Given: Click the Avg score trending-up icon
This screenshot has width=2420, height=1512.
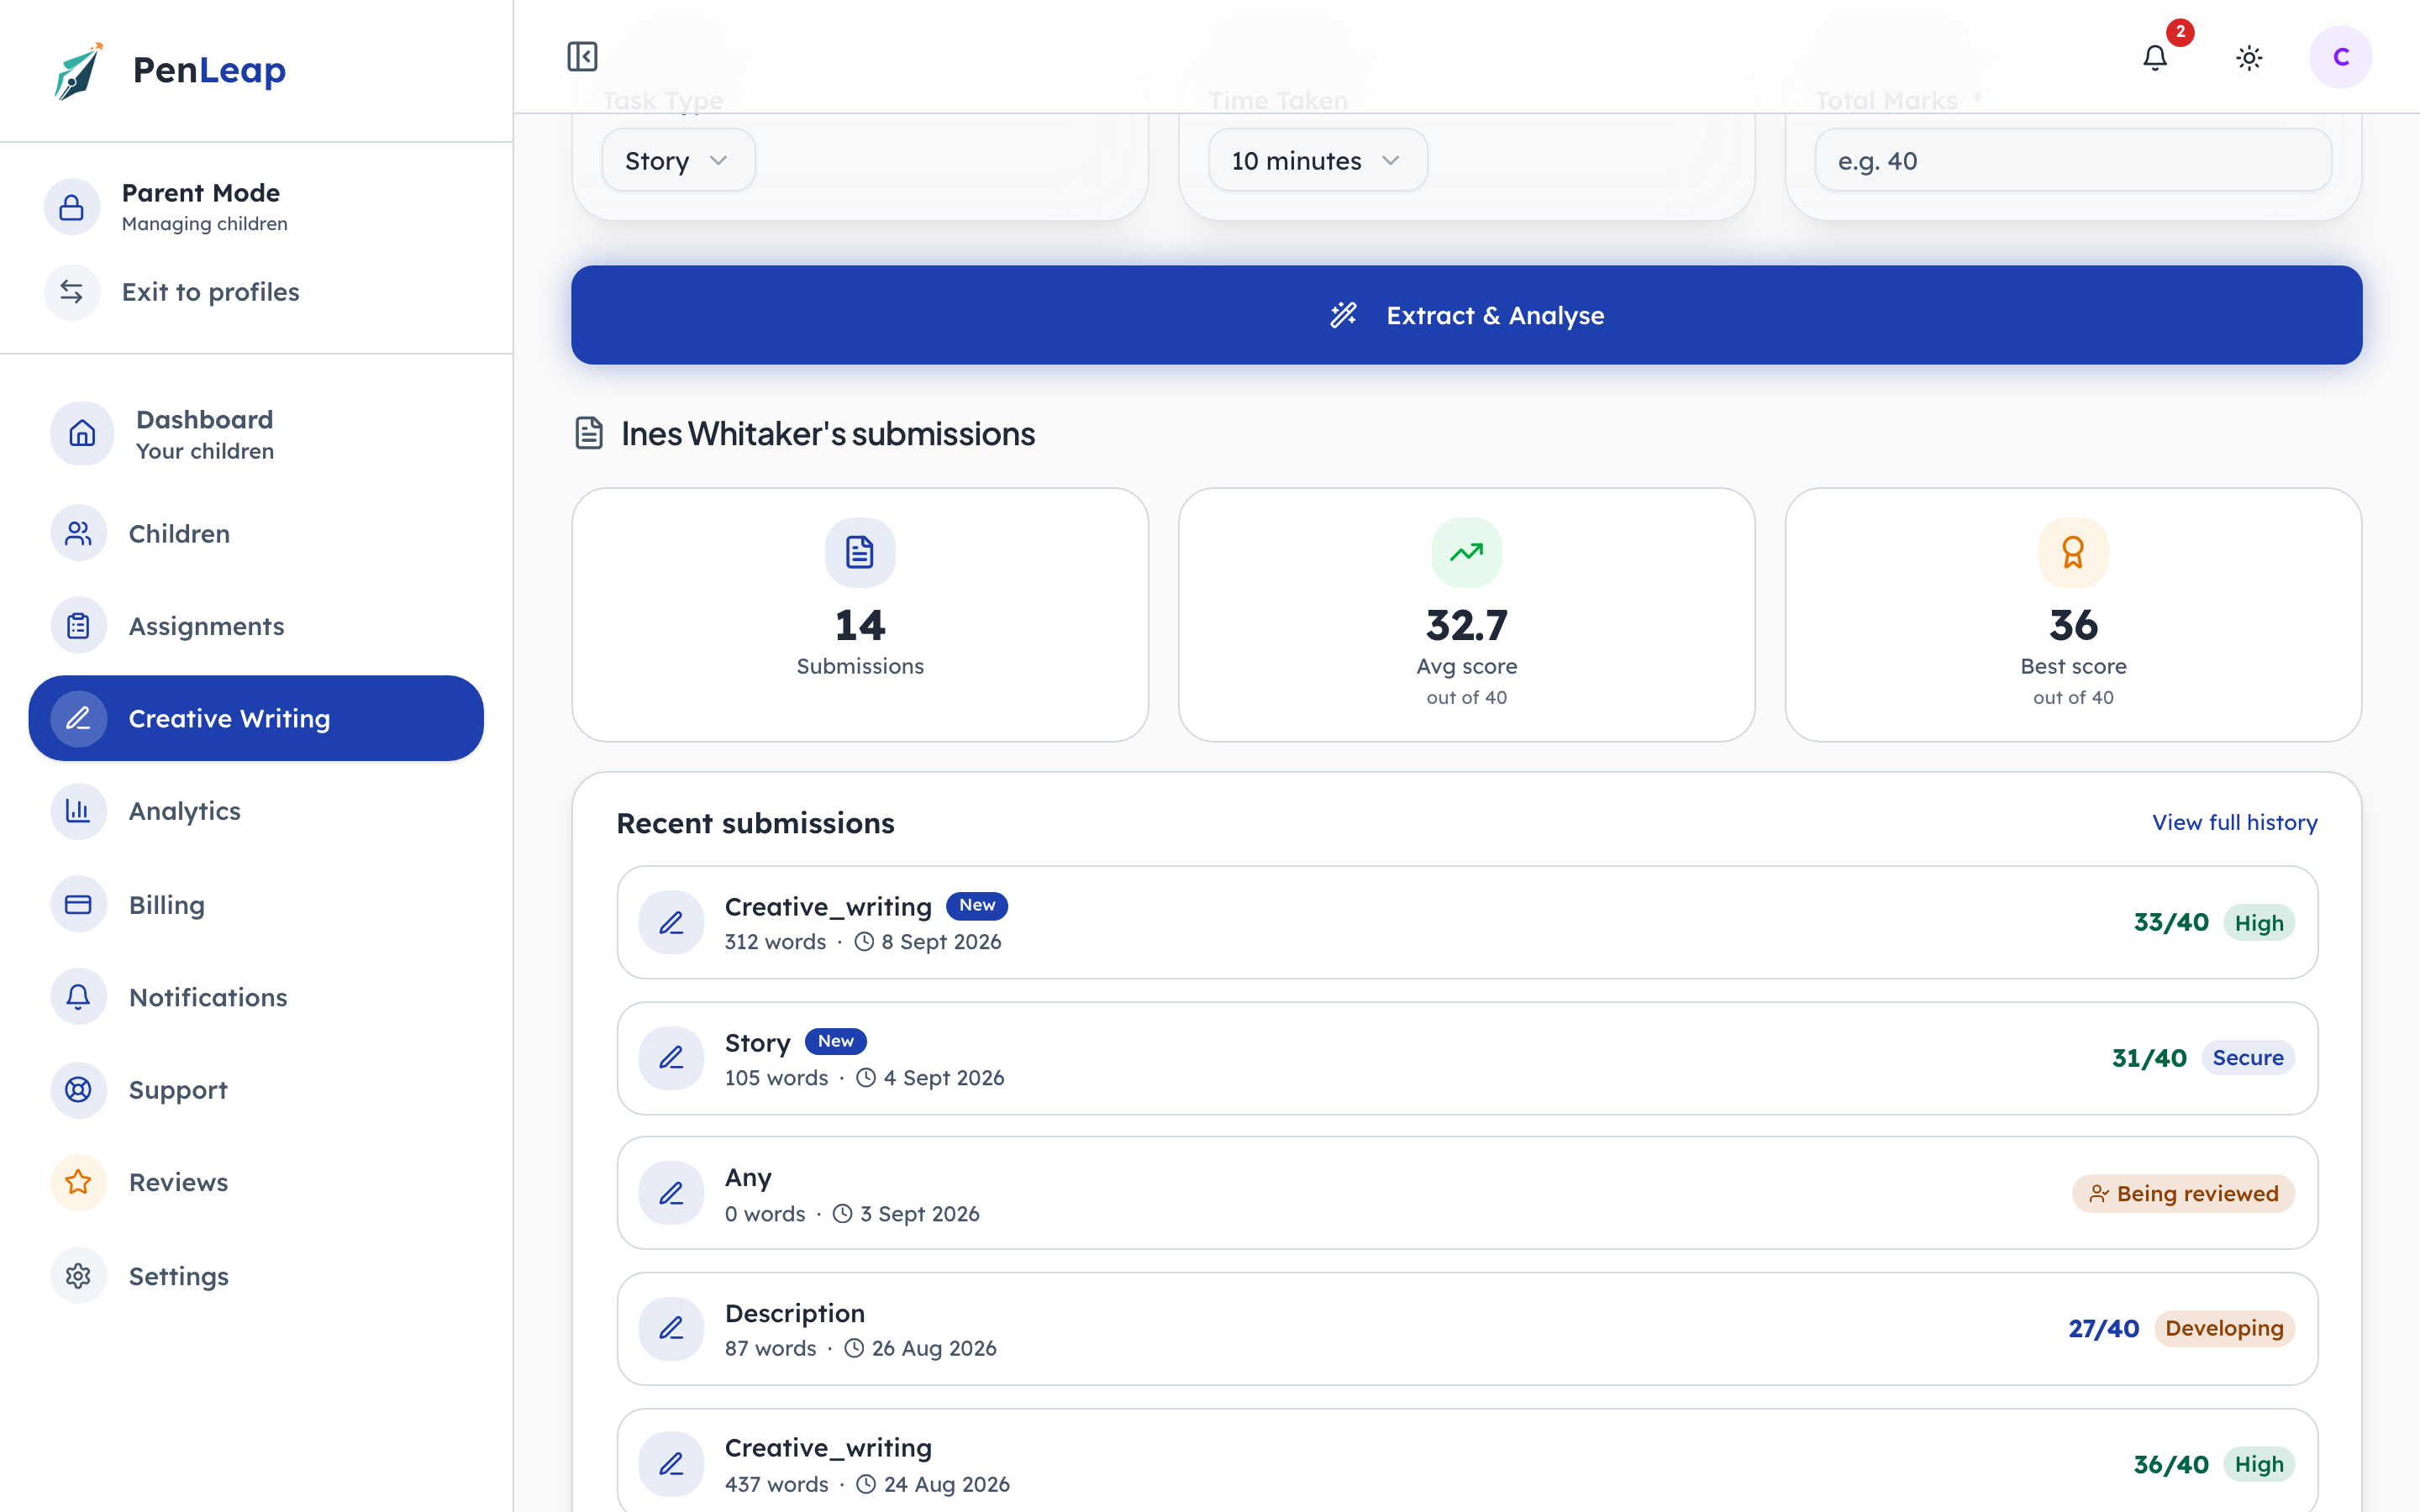Looking at the screenshot, I should coord(1467,552).
